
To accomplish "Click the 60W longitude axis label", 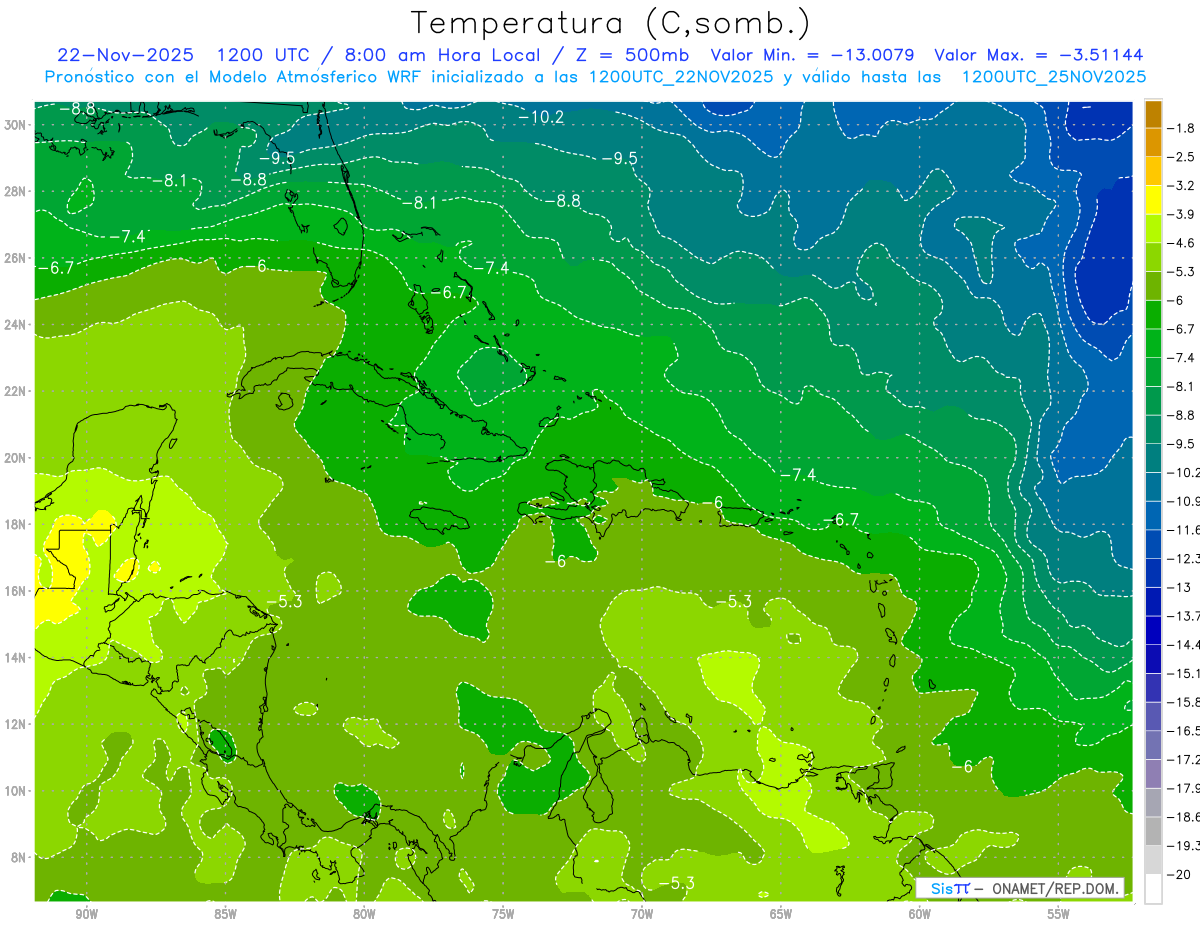I will (x=920, y=914).
